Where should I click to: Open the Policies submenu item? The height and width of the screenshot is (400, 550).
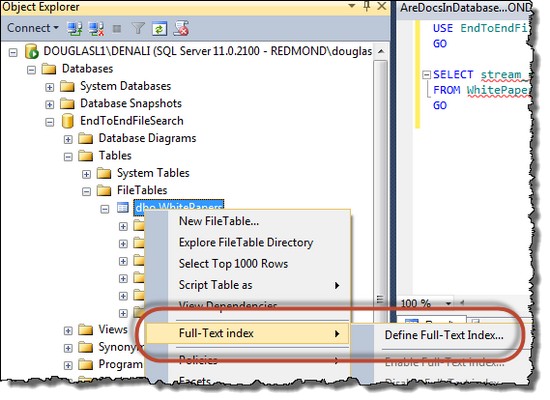[247, 360]
